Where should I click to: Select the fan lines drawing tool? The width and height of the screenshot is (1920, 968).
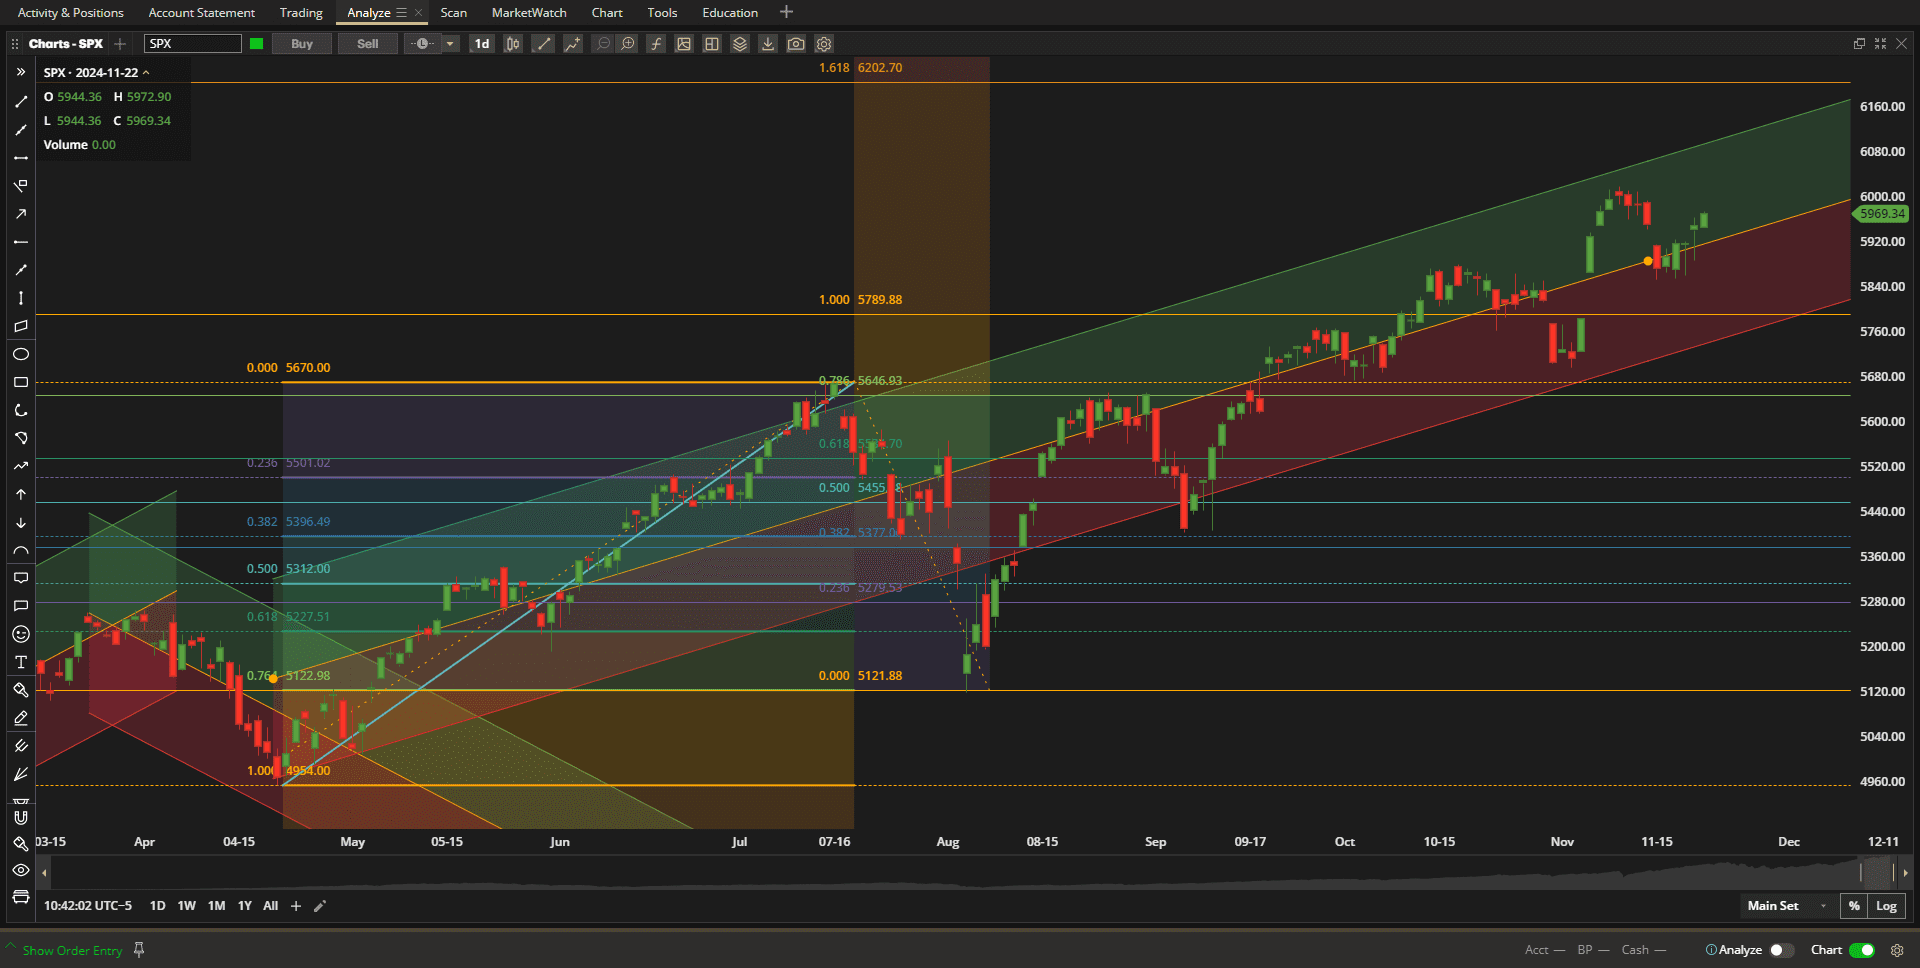pyautogui.click(x=20, y=774)
